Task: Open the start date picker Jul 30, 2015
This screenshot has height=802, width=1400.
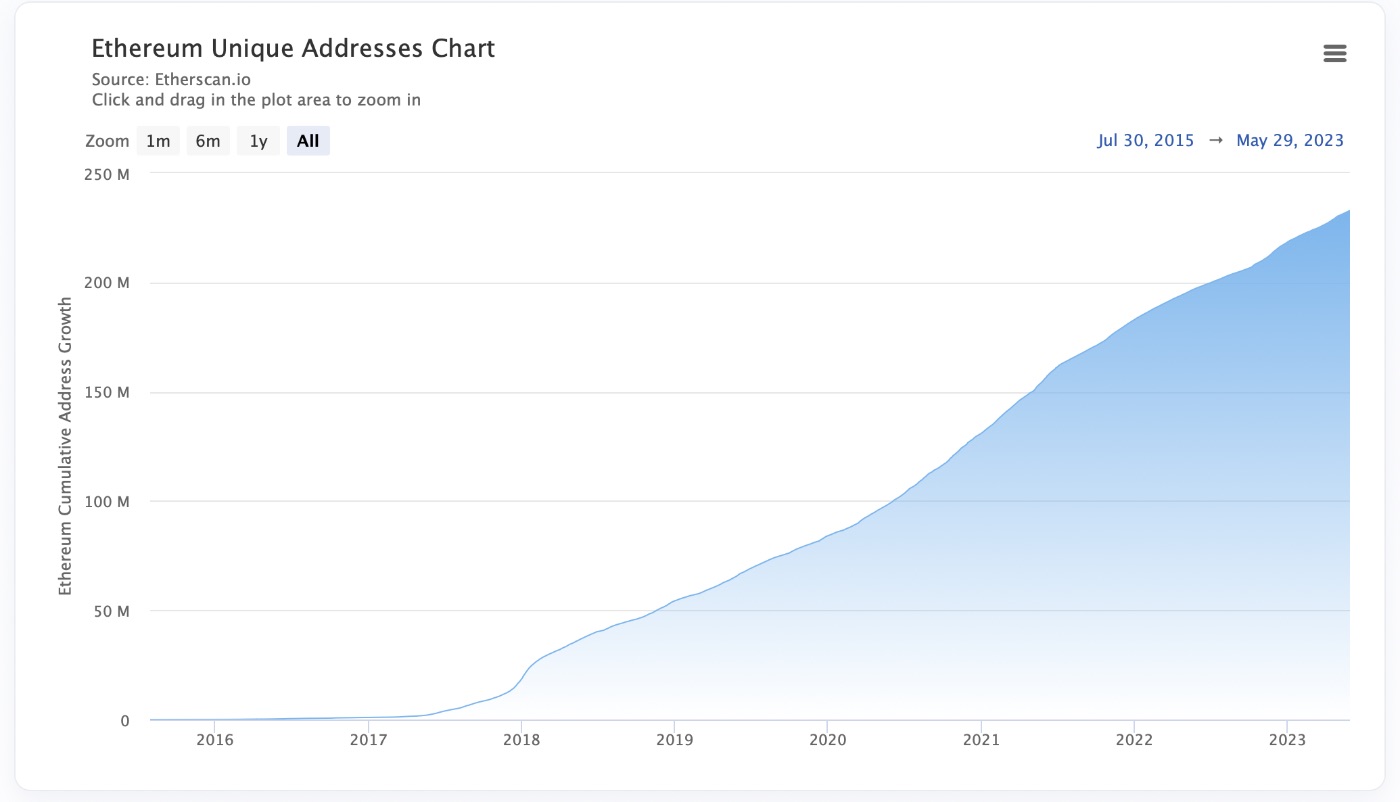Action: click(x=1144, y=140)
